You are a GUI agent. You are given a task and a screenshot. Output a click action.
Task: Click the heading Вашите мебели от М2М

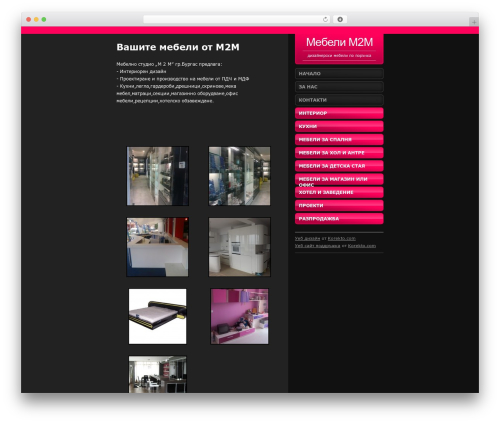click(x=178, y=47)
